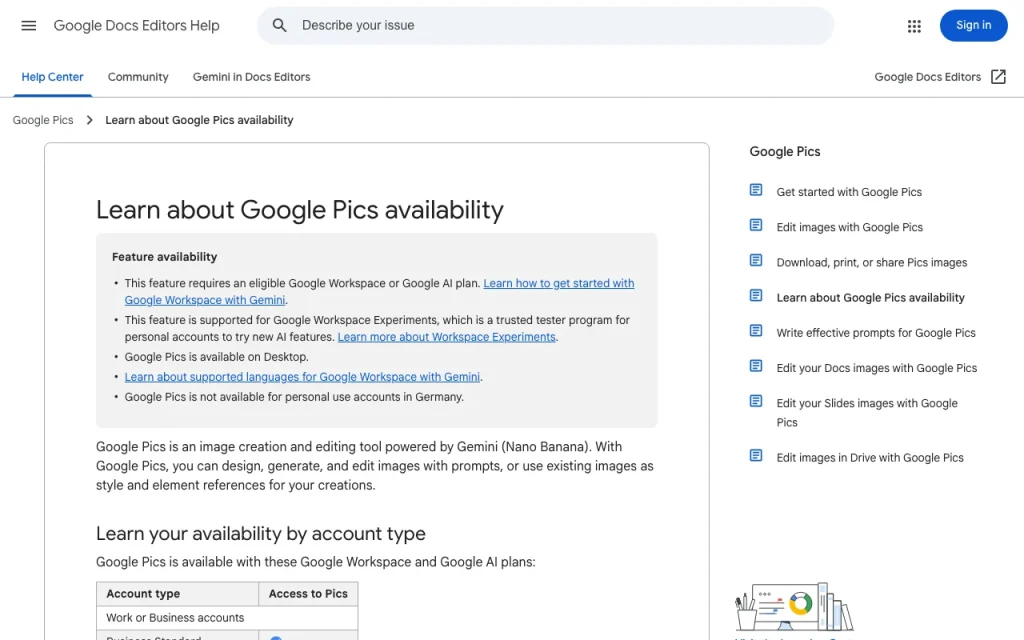Screen dimensions: 1024x640
Task: Open Edit your Slides images with Google Pics
Action: [867, 413]
